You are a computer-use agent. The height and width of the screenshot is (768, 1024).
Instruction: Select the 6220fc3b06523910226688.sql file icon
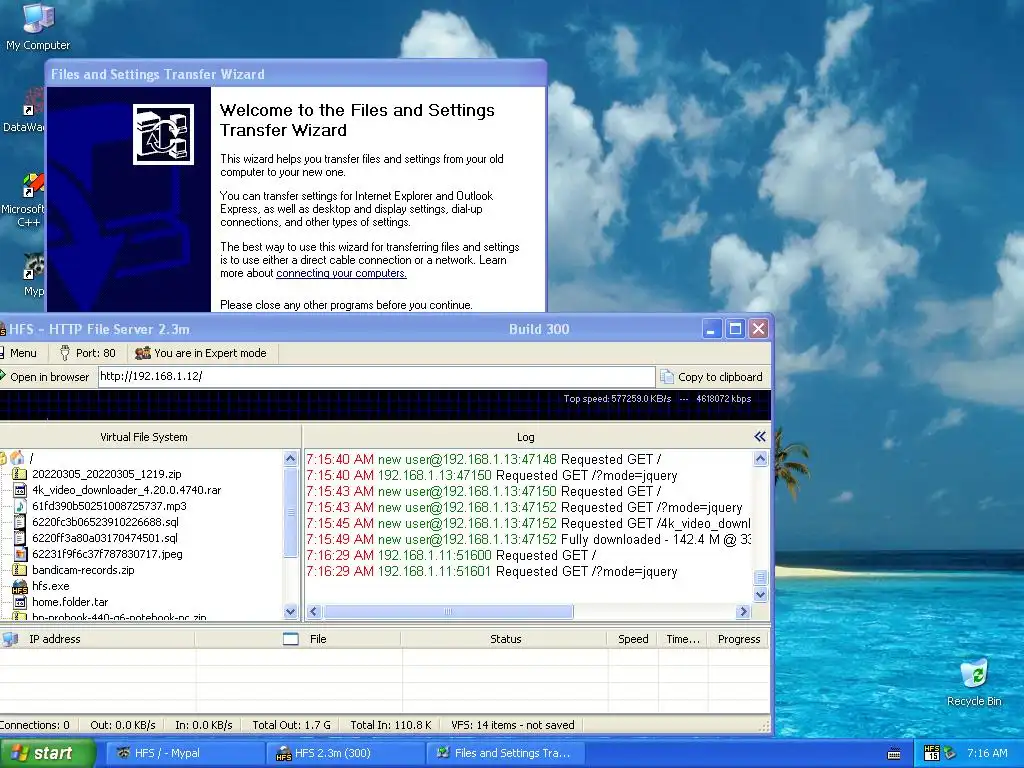(x=20, y=522)
